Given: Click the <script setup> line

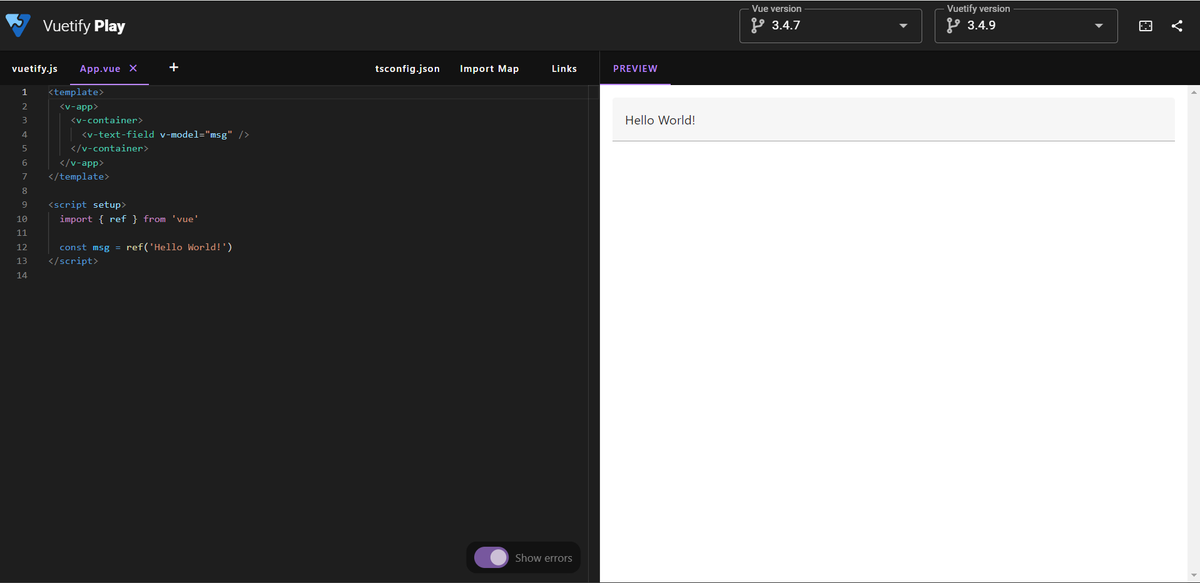Looking at the screenshot, I should (87, 204).
